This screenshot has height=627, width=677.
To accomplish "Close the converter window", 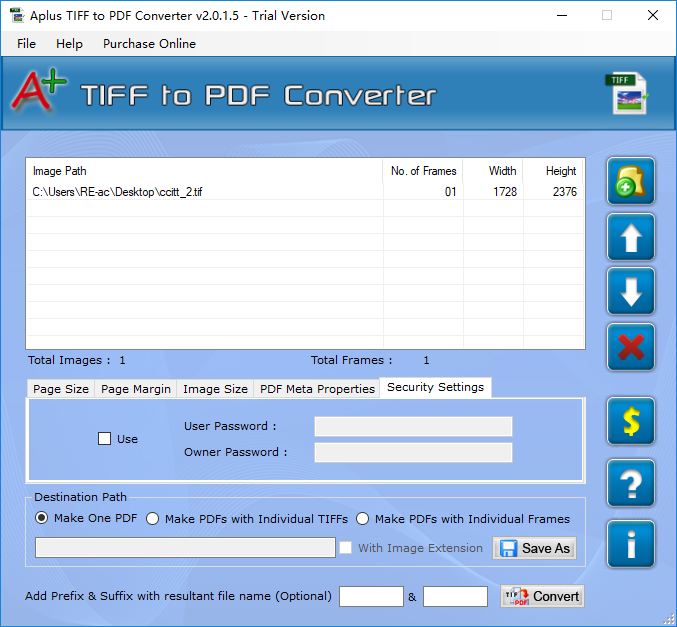I will pos(653,16).
